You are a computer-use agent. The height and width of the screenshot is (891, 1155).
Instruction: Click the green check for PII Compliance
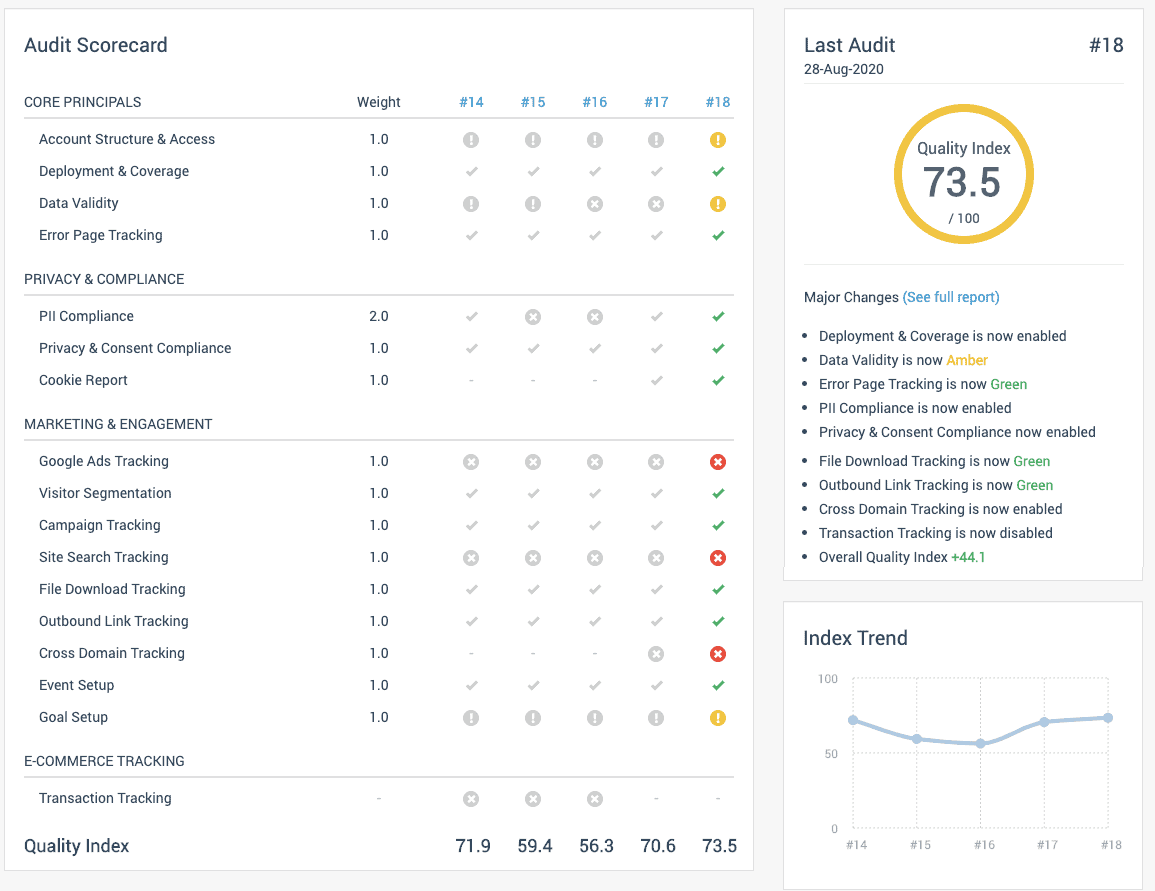click(718, 317)
